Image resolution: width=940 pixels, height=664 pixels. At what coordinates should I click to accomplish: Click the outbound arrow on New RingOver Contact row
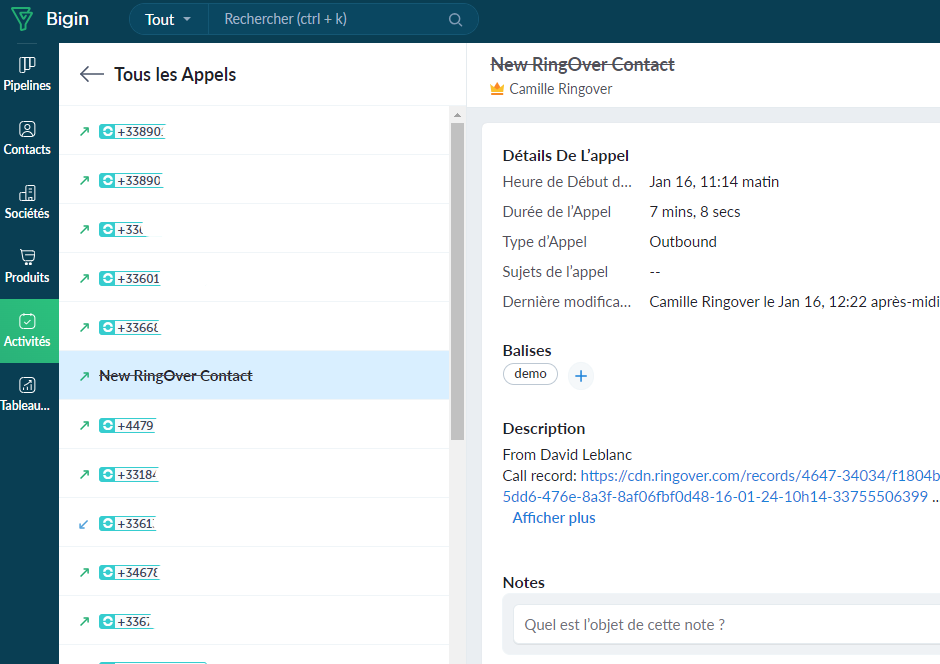[84, 376]
